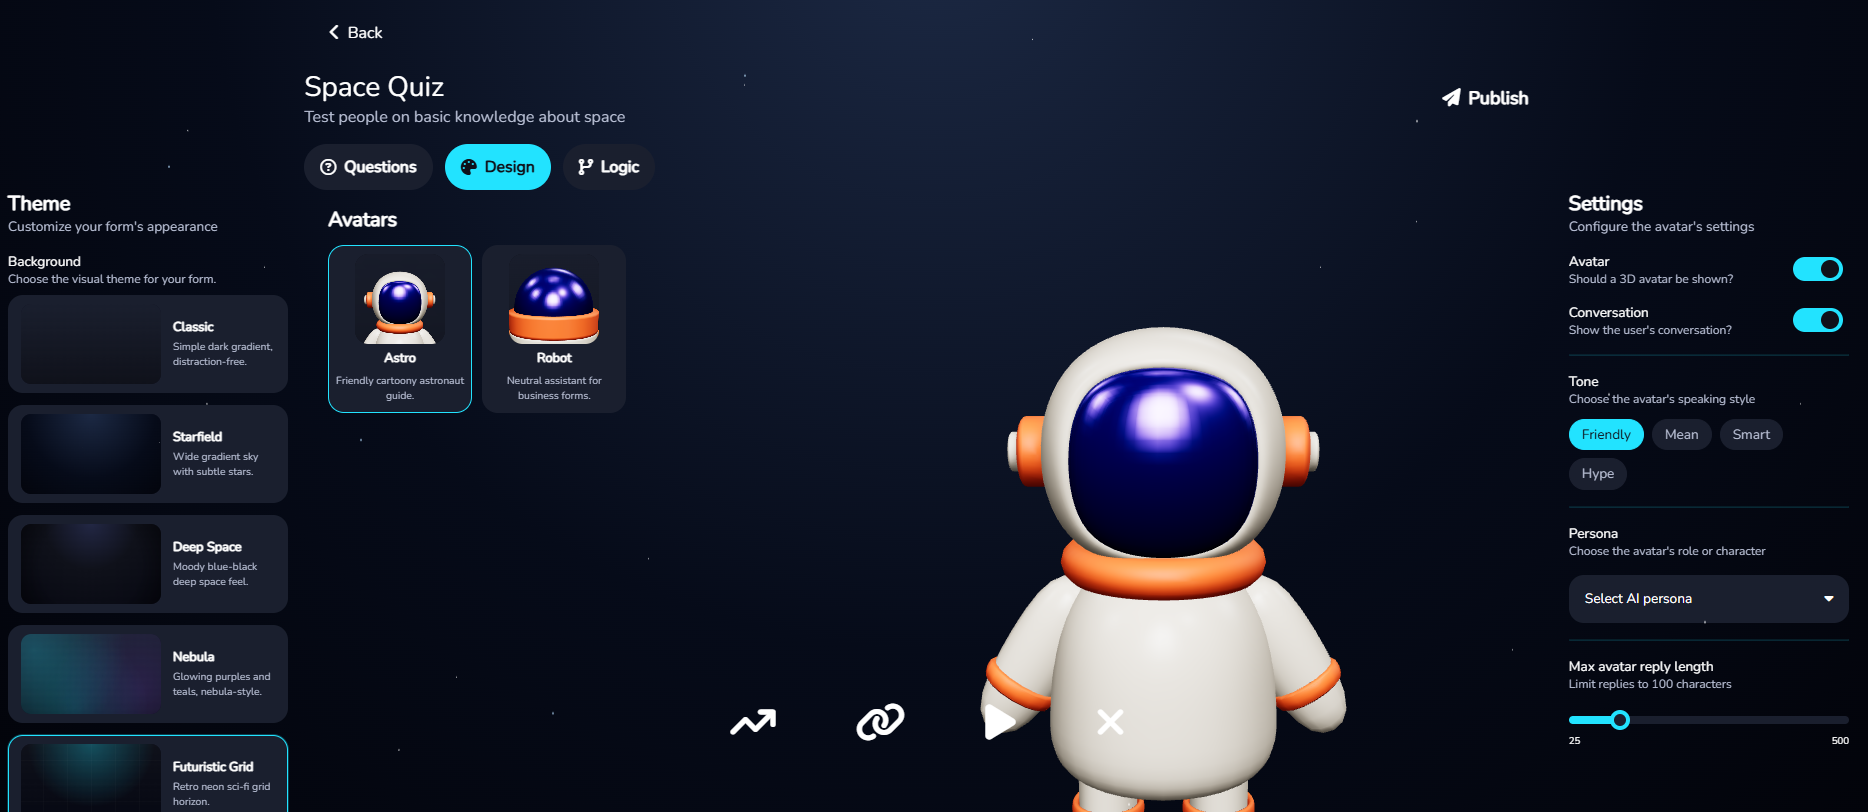Choose the Astro avatar card
Image resolution: width=1868 pixels, height=812 pixels.
[x=400, y=328]
